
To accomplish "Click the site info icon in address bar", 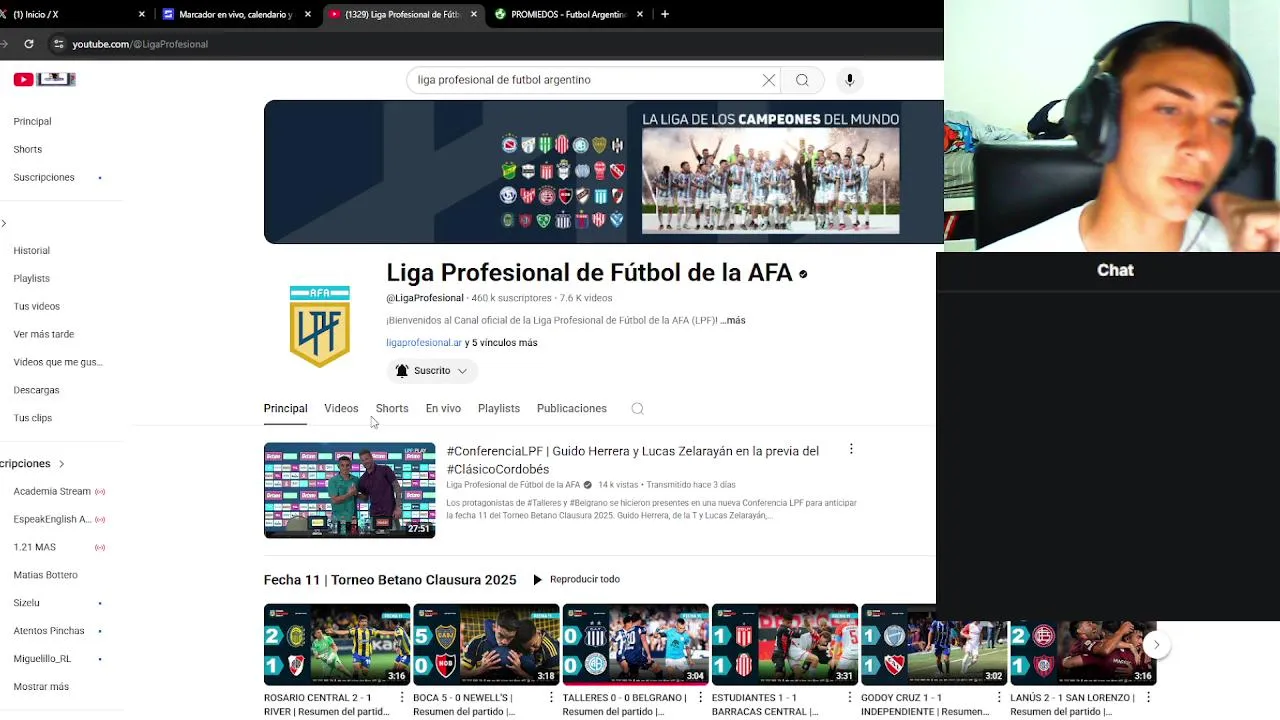I will [59, 44].
